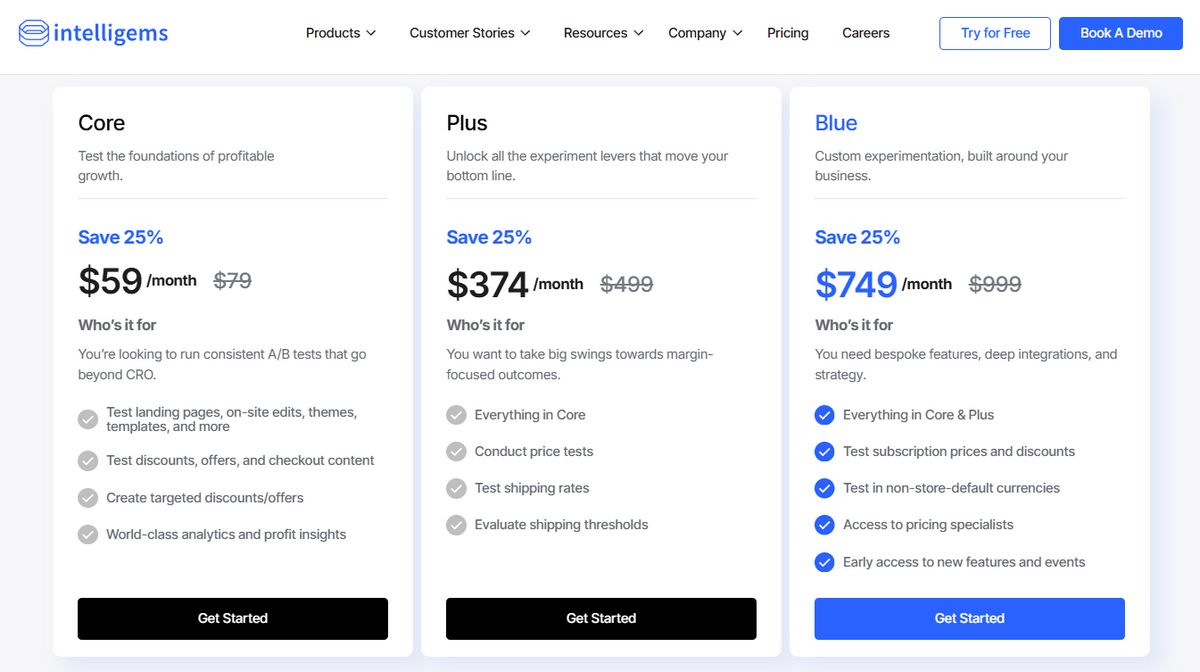
Task: Open the Customer Stories dropdown
Action: [469, 32]
